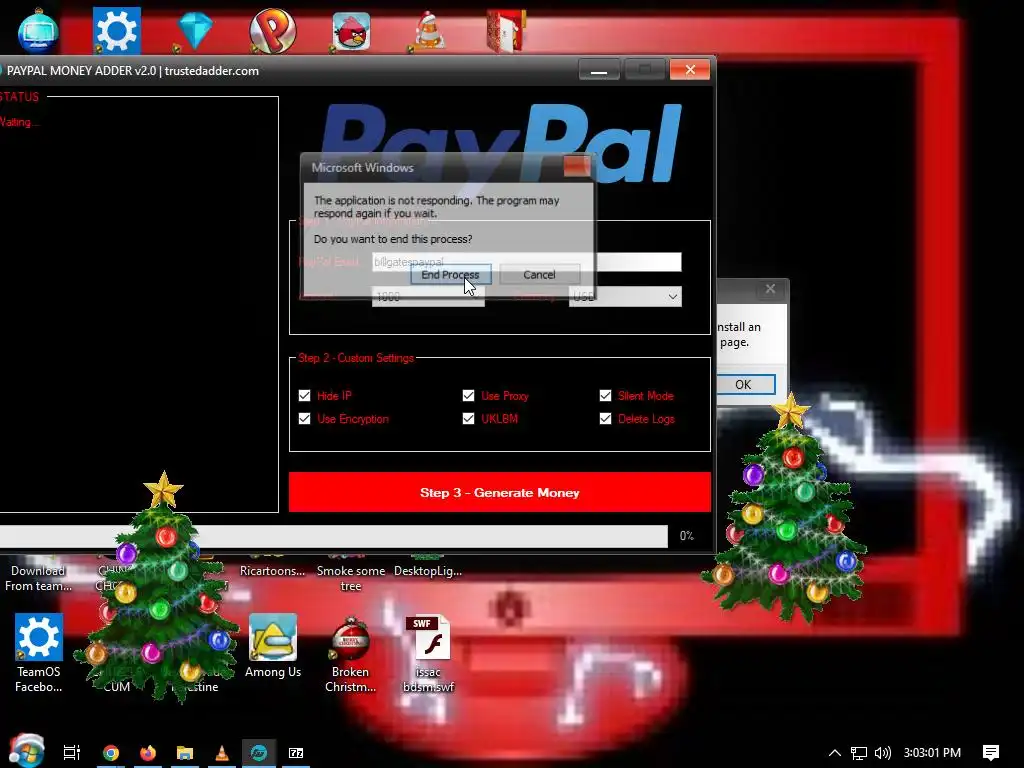
Task: Click the 0% progress bar
Action: coord(333,536)
